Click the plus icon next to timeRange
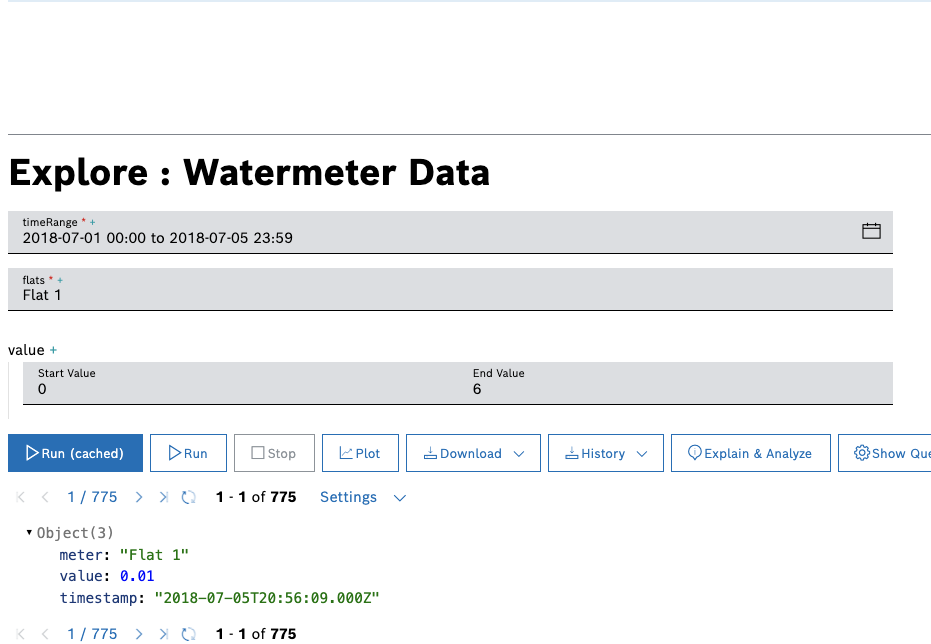This screenshot has width=931, height=644. point(92,222)
